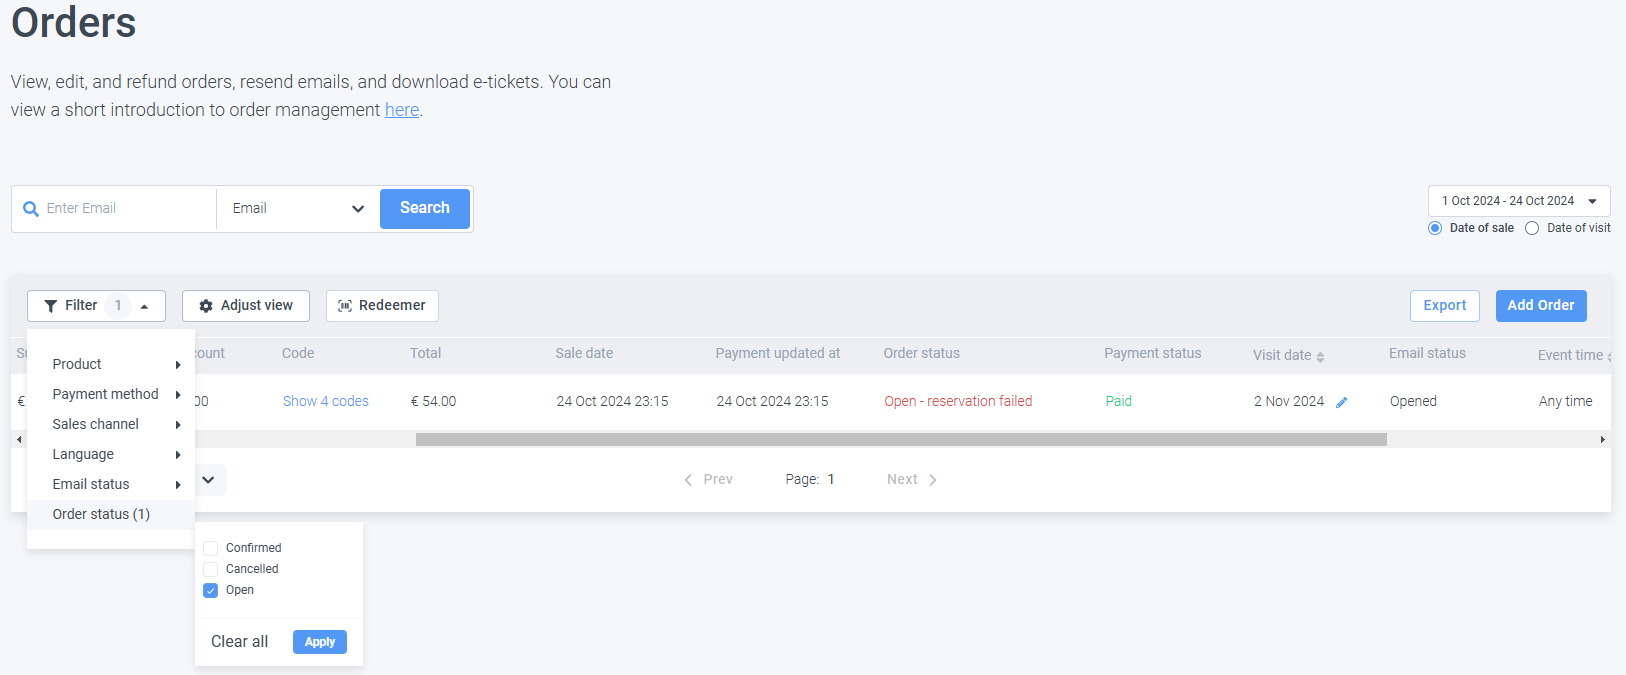The width and height of the screenshot is (1626, 675).
Task: Apply the selected order status filter
Action: (x=320, y=642)
